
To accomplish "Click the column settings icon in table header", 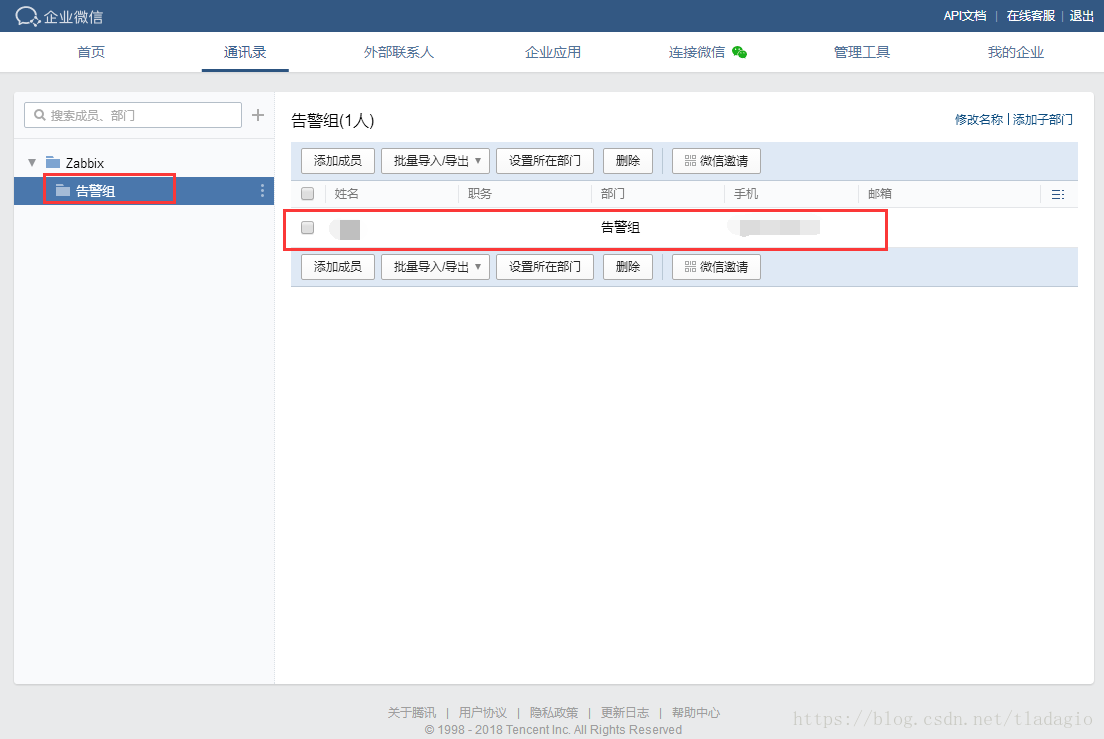I will (1058, 194).
